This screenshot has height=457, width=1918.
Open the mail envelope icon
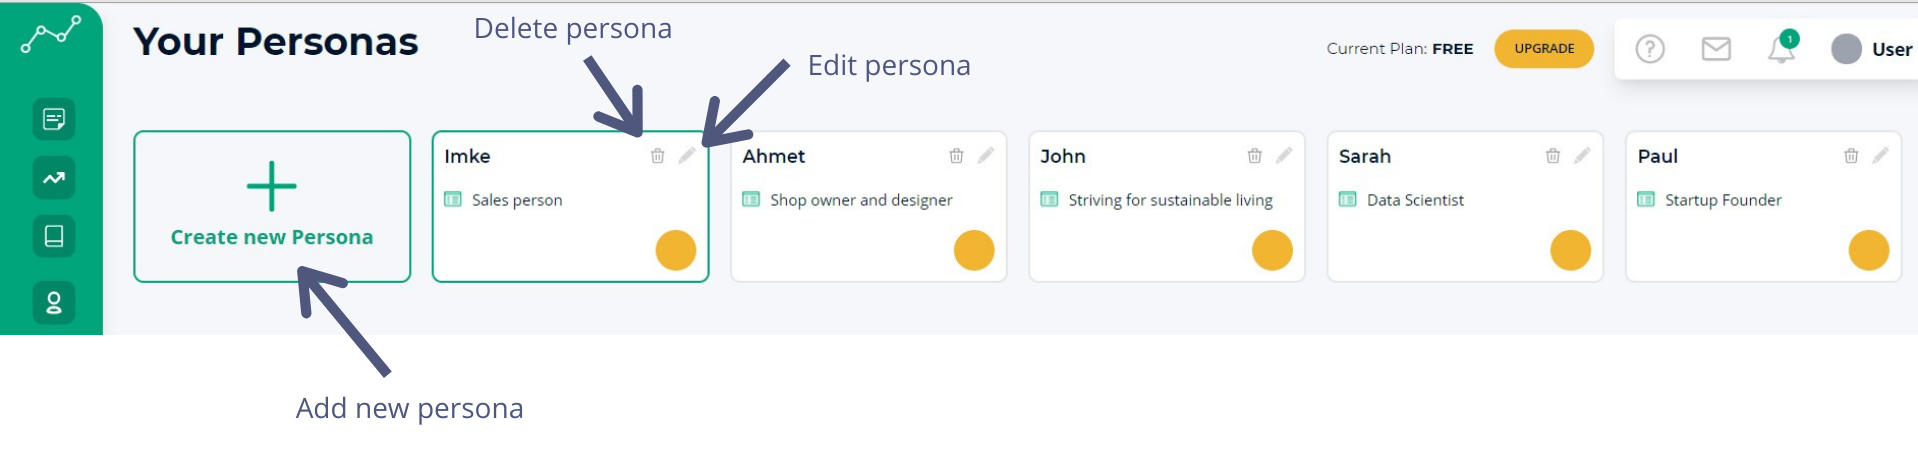click(1716, 49)
